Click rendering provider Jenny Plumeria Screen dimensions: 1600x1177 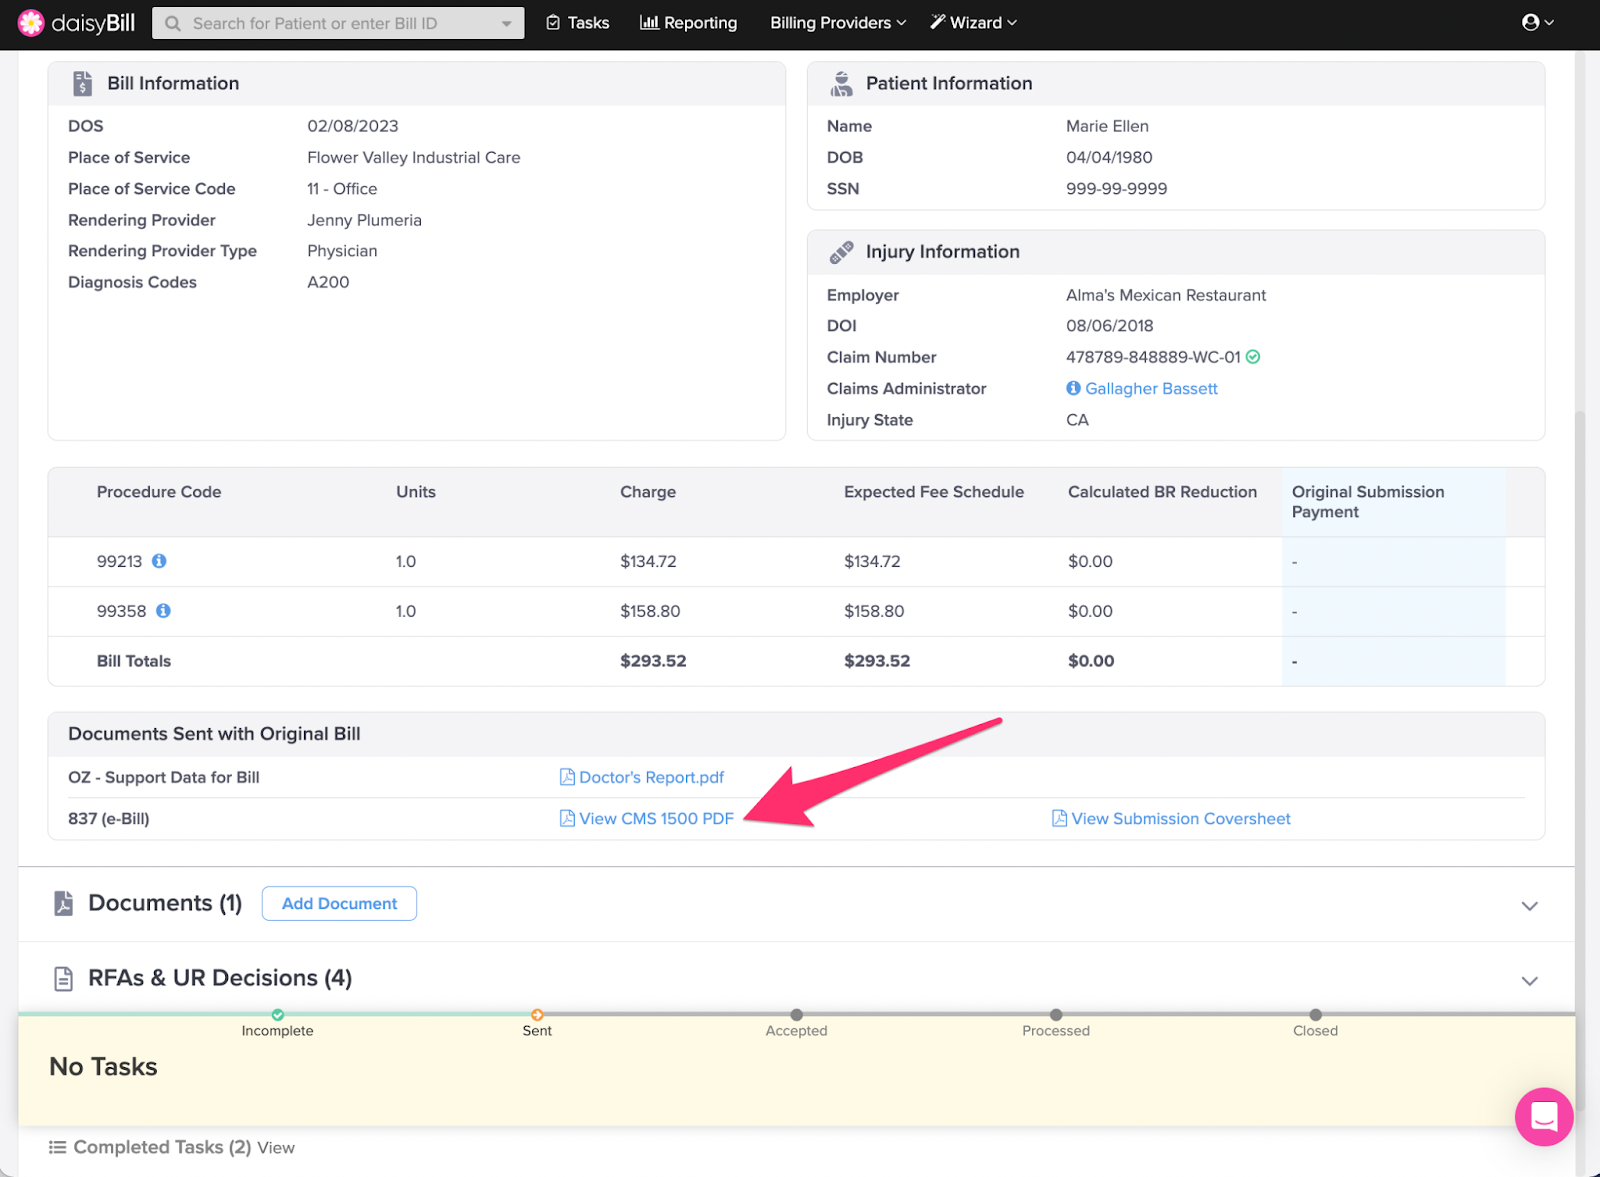click(x=364, y=220)
